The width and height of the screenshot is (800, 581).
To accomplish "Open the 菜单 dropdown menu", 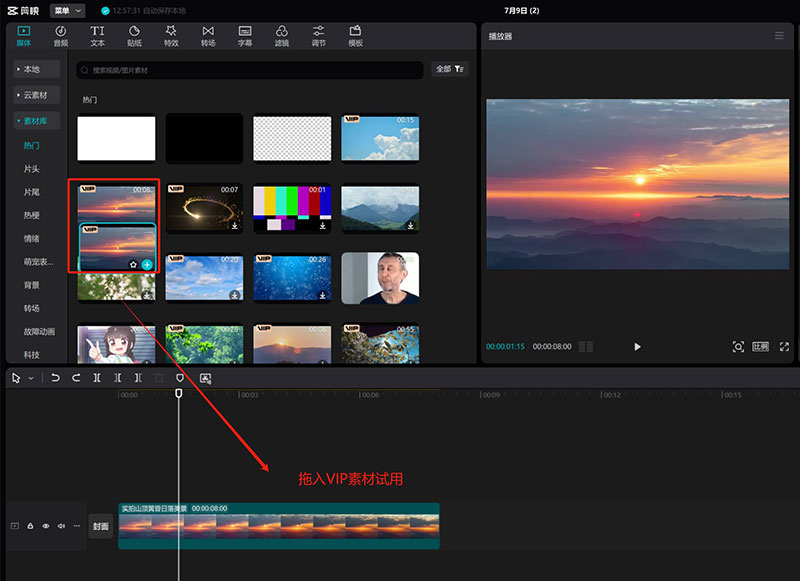I will click(67, 10).
